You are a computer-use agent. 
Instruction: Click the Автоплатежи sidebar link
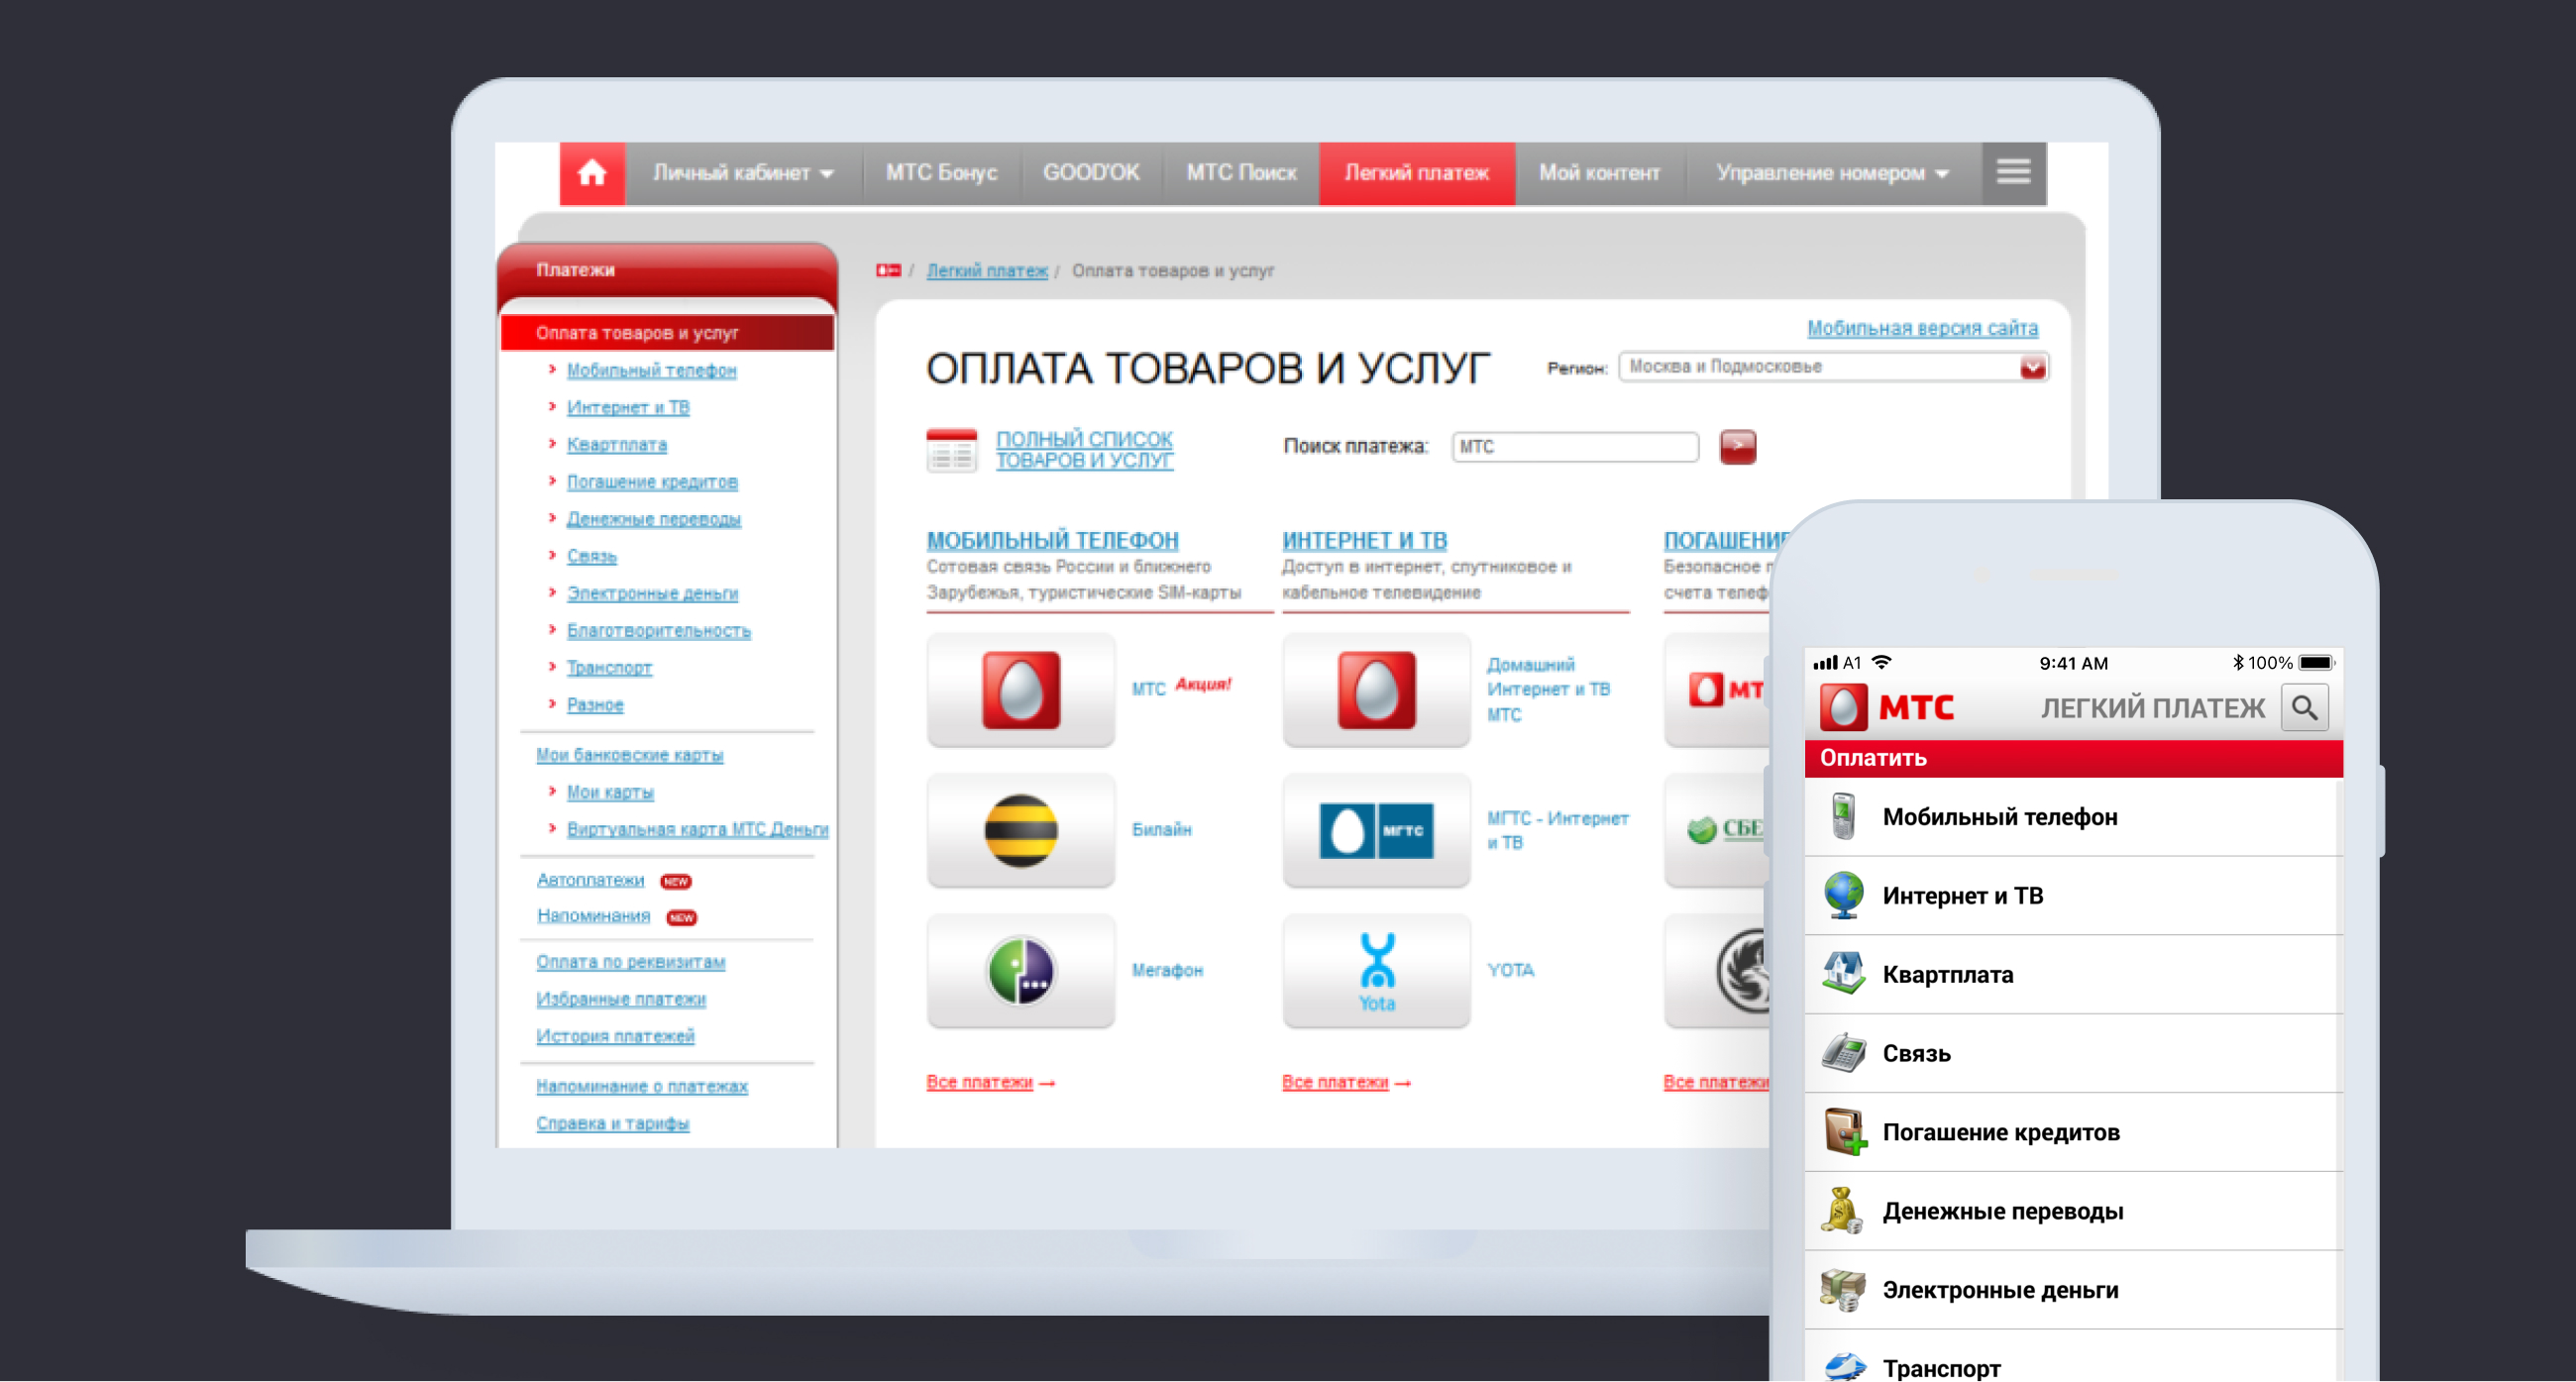590,880
